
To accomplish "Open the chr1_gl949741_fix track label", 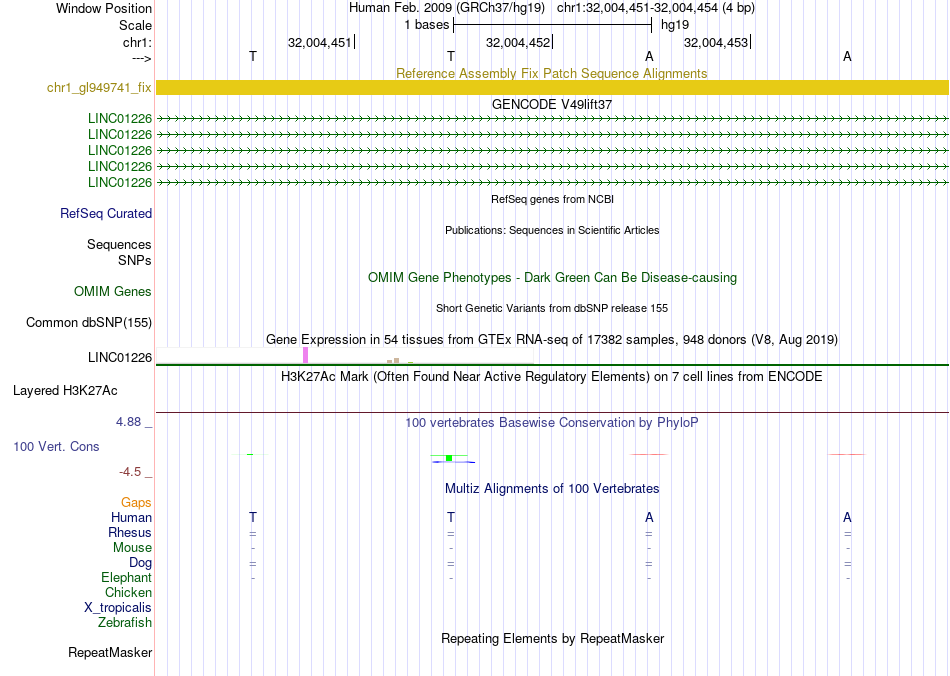I will point(99,87).
